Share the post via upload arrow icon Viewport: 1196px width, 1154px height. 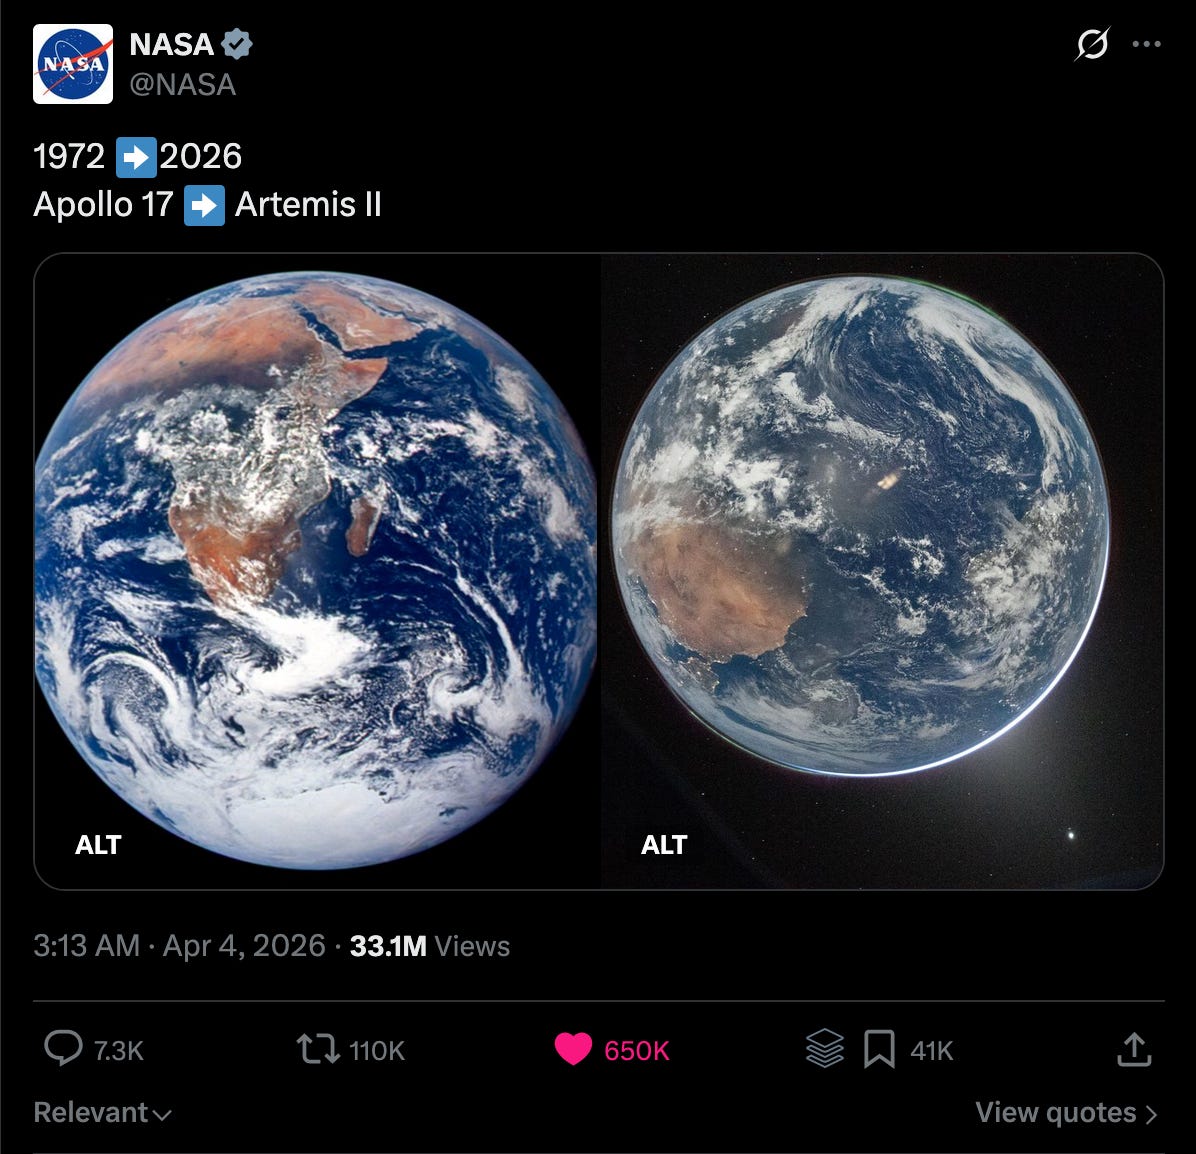(x=1133, y=1050)
